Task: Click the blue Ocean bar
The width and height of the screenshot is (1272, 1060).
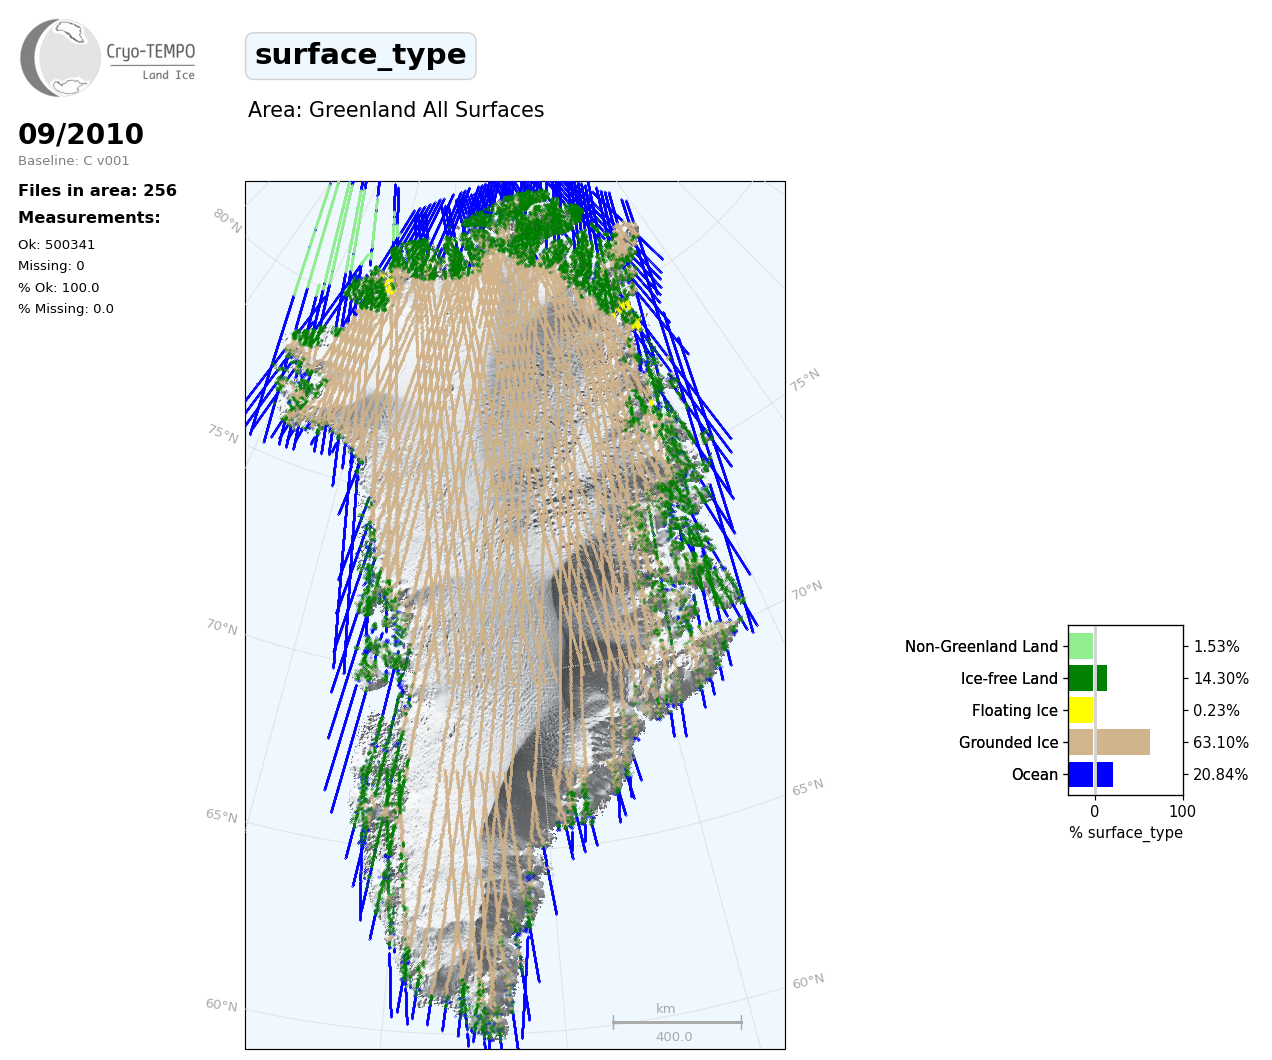Action: click(1091, 774)
